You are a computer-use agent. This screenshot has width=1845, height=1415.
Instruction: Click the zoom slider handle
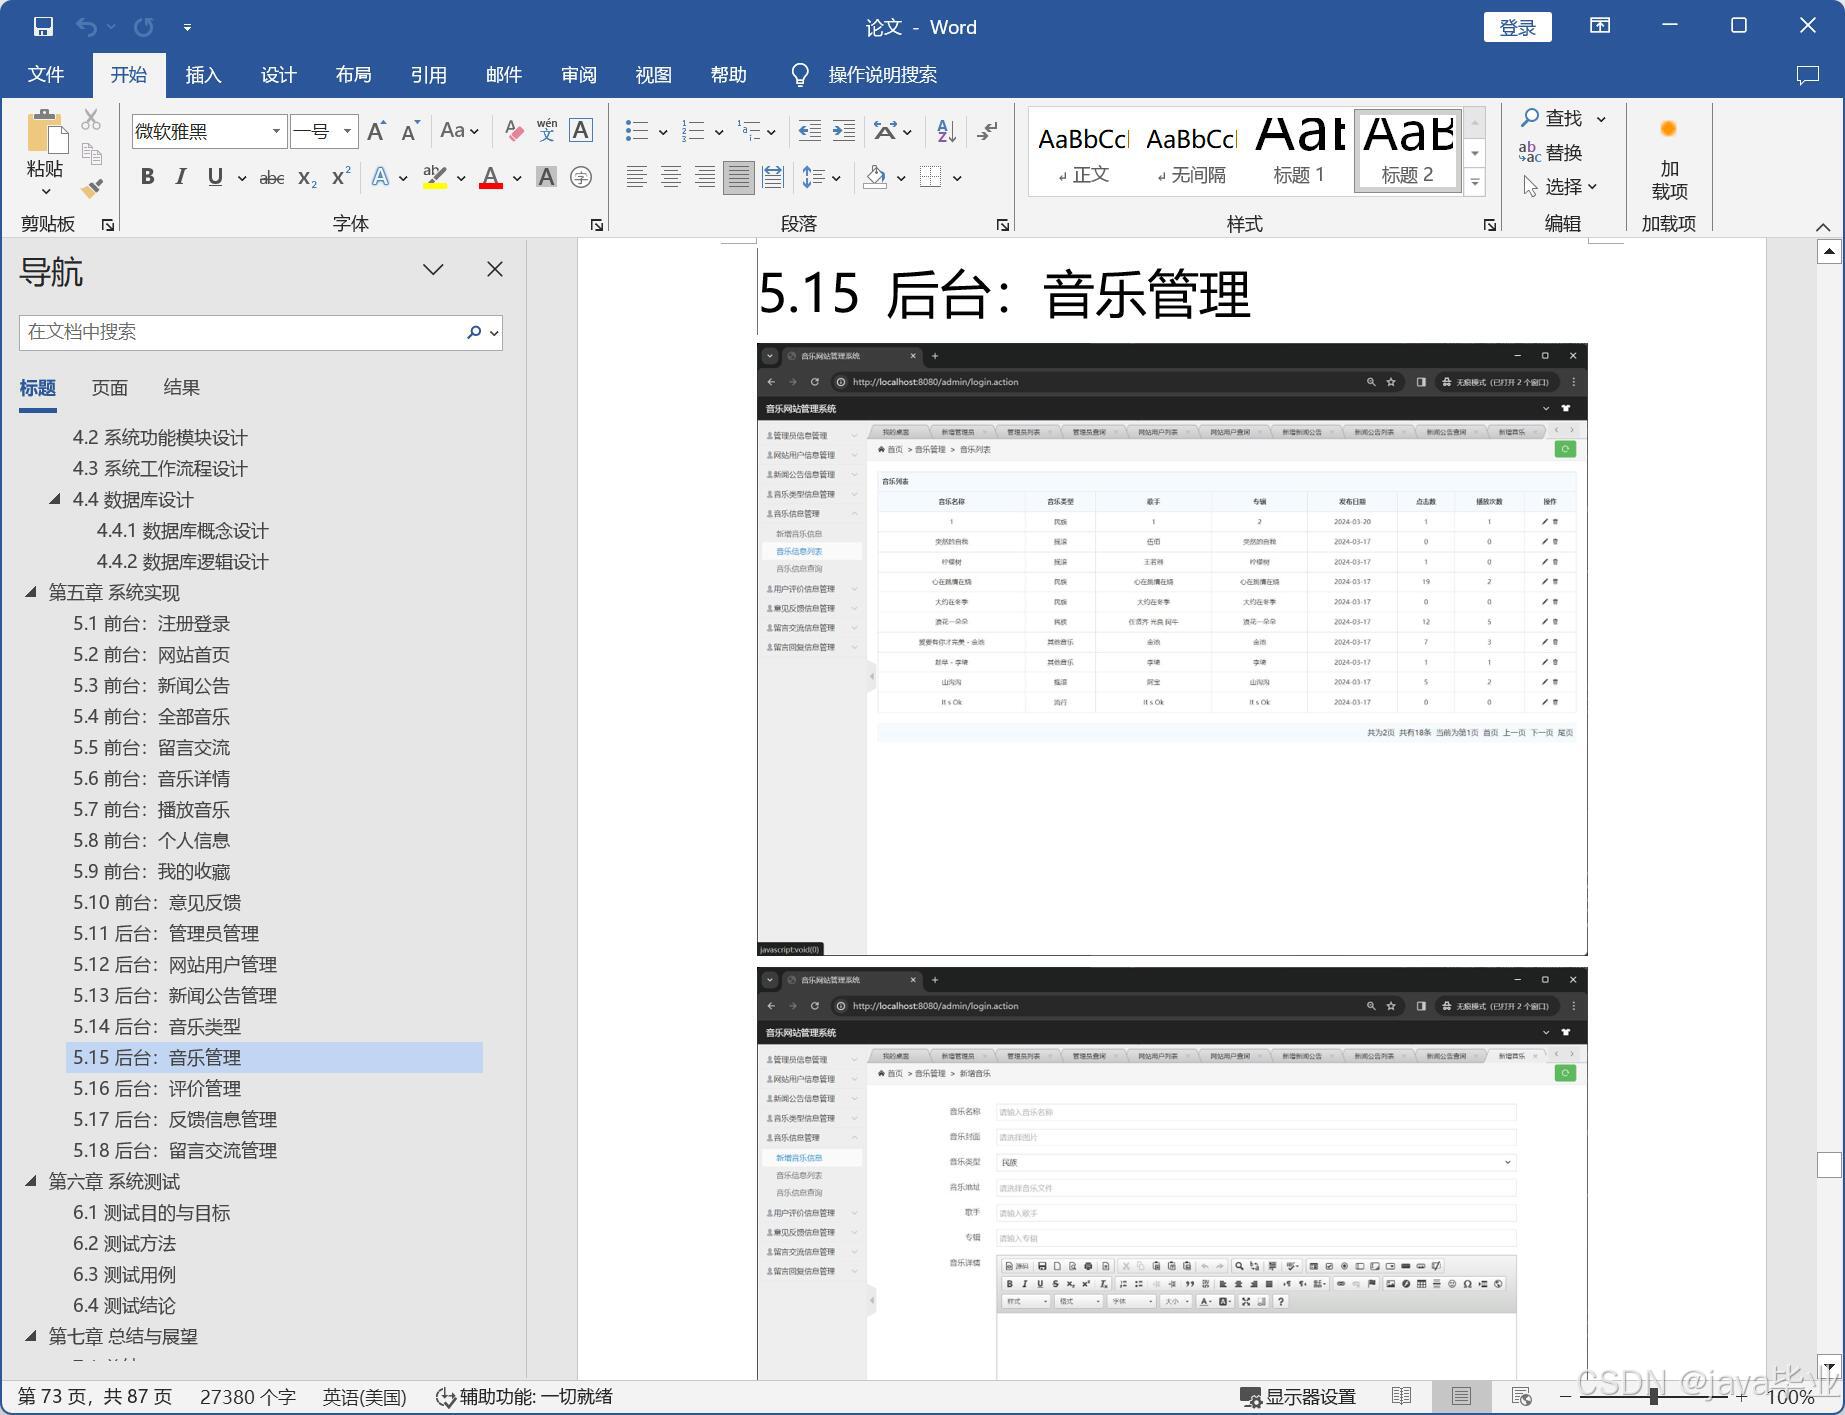coord(1654,1397)
